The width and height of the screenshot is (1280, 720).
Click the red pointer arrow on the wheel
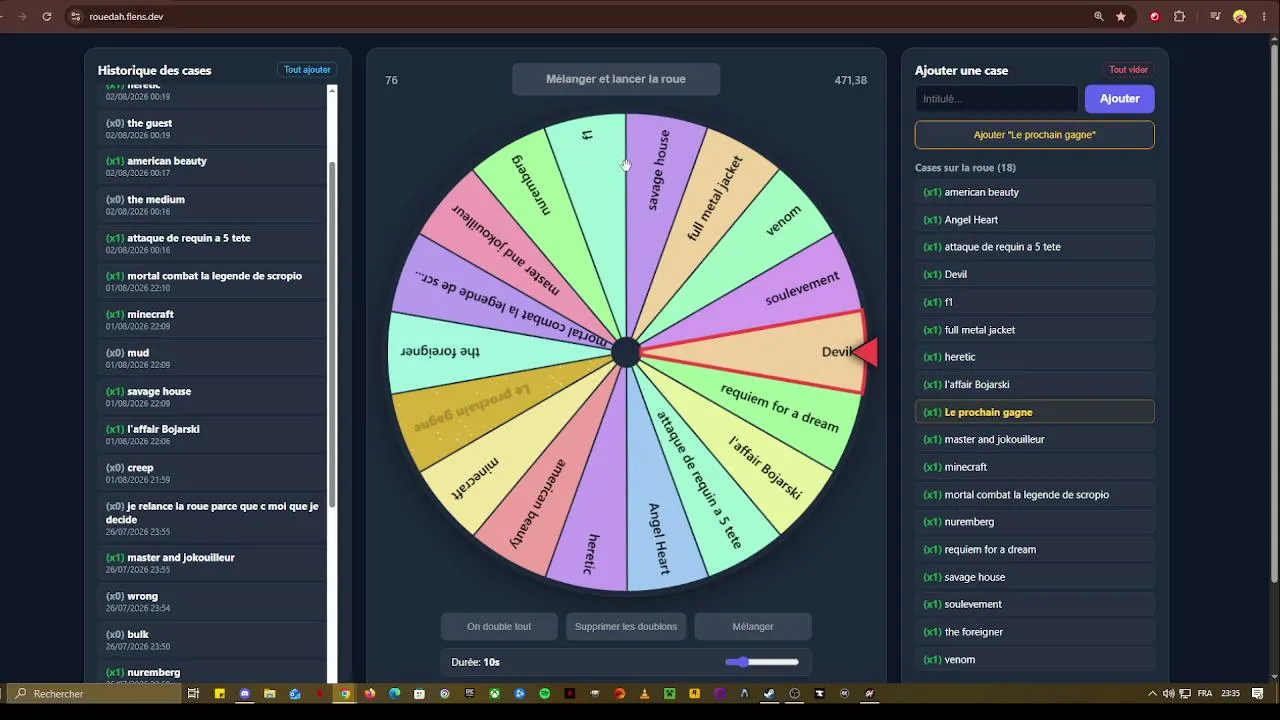(x=866, y=352)
